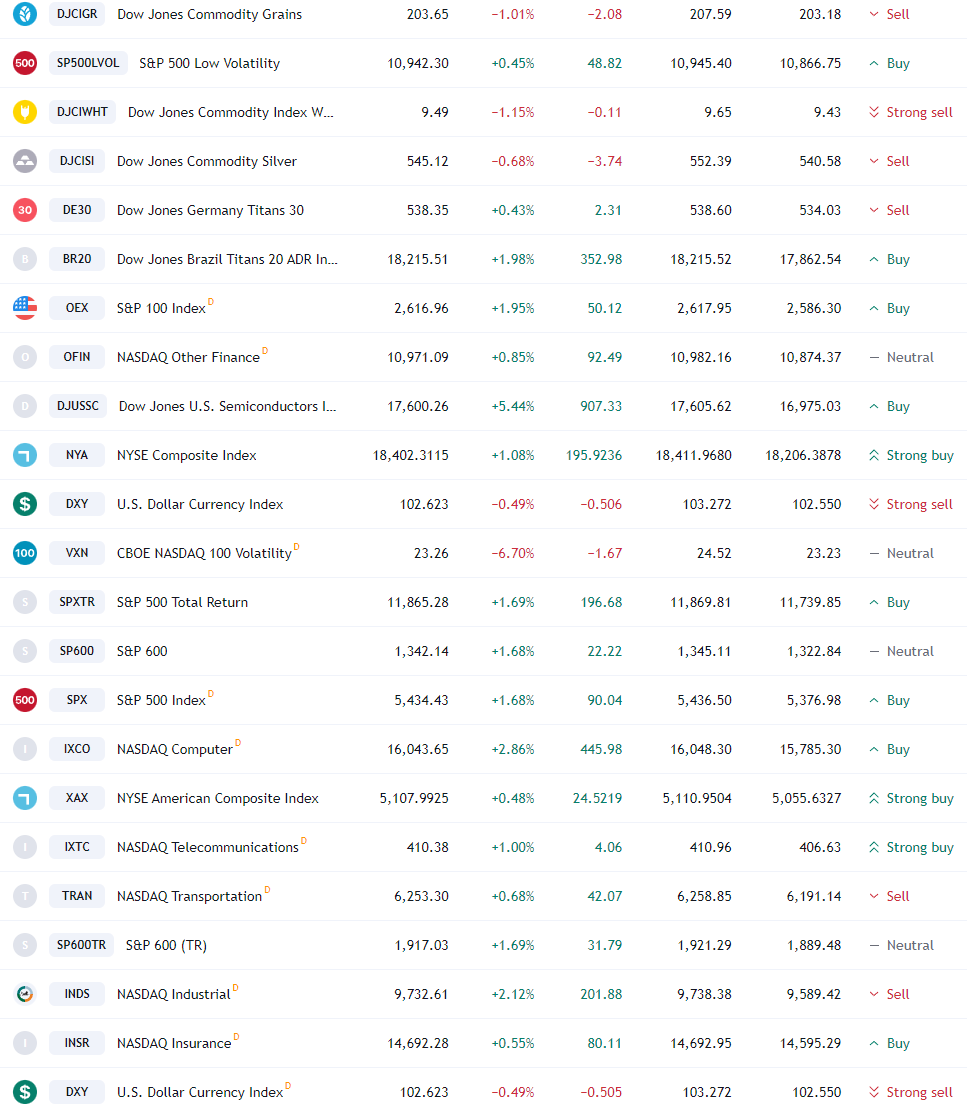Click the XAX ticker symbol
This screenshot has width=967, height=1105.
tap(77, 798)
